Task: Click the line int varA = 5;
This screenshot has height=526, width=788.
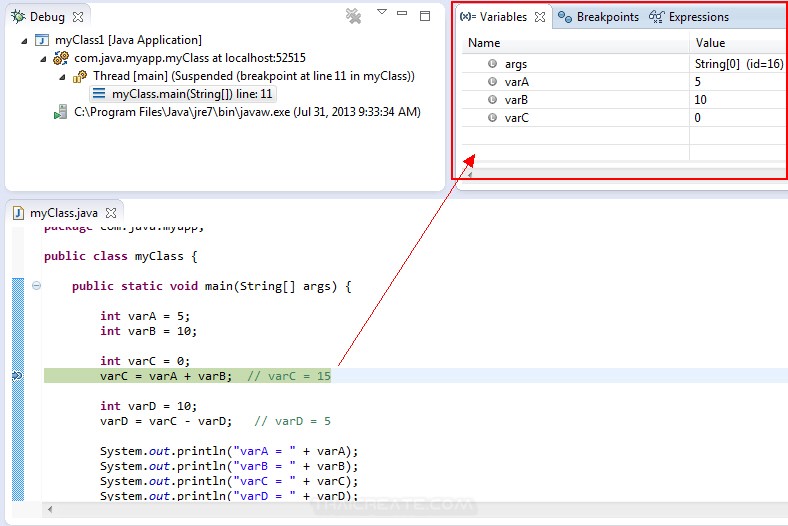Action: click(145, 316)
